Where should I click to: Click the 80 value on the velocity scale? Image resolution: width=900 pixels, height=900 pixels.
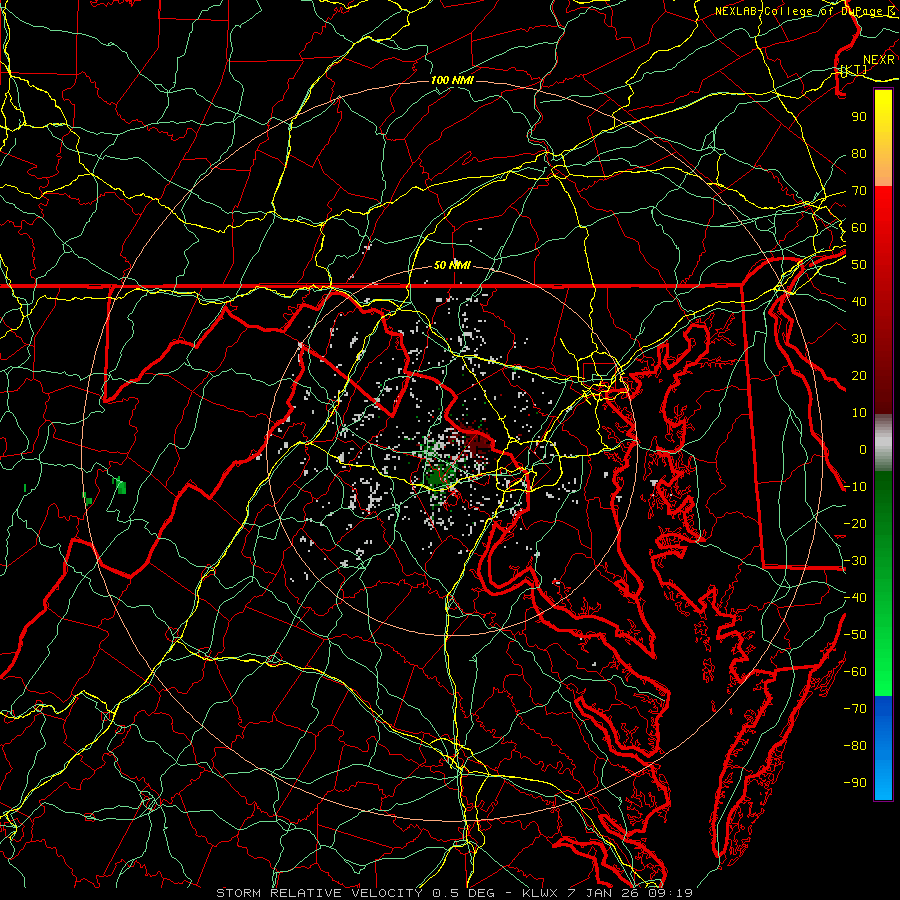pos(859,154)
